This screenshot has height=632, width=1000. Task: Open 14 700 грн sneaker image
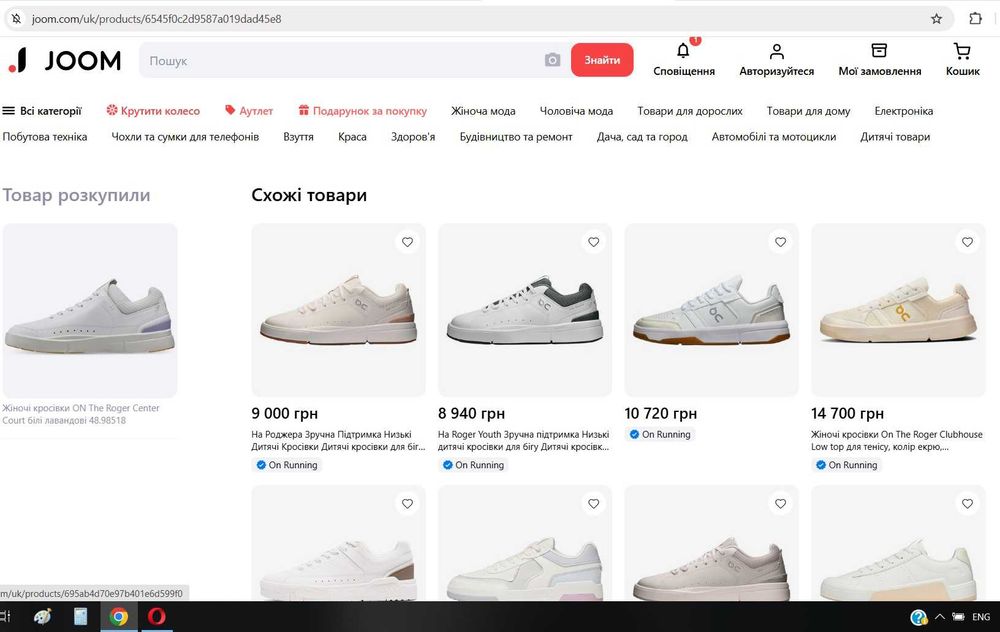[x=899, y=310]
